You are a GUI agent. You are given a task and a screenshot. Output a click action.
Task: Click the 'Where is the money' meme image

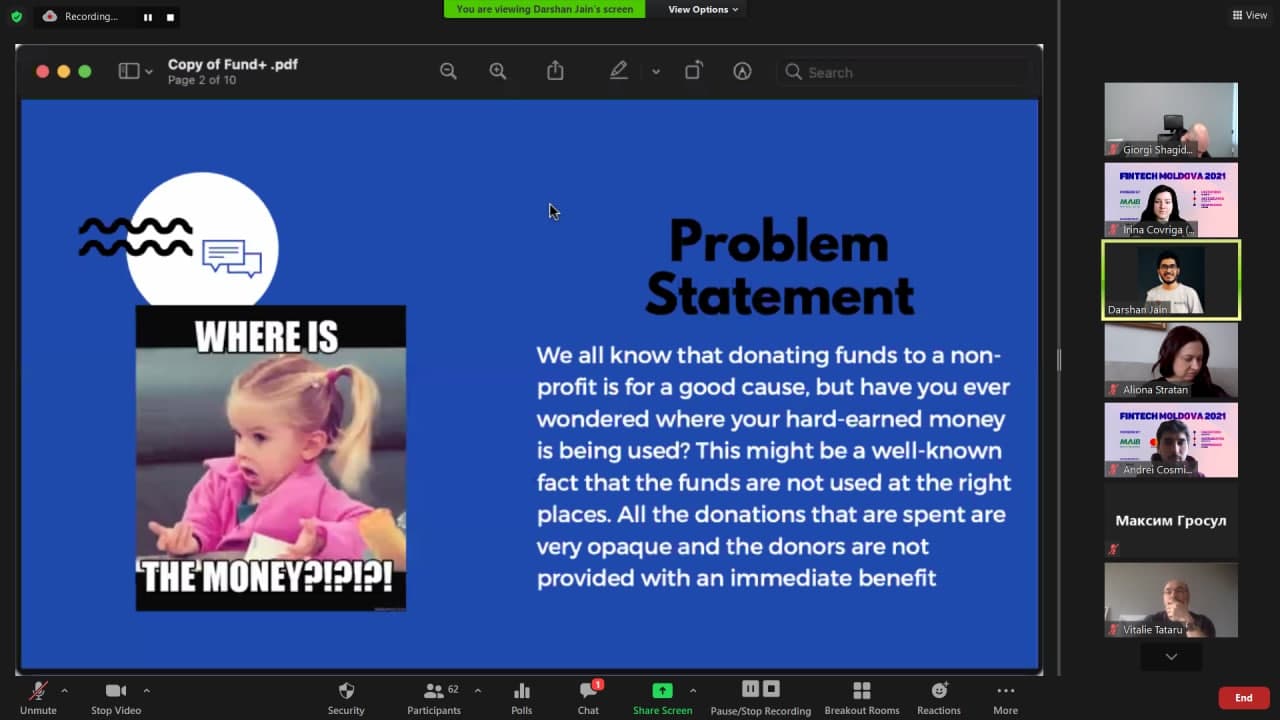click(271, 458)
